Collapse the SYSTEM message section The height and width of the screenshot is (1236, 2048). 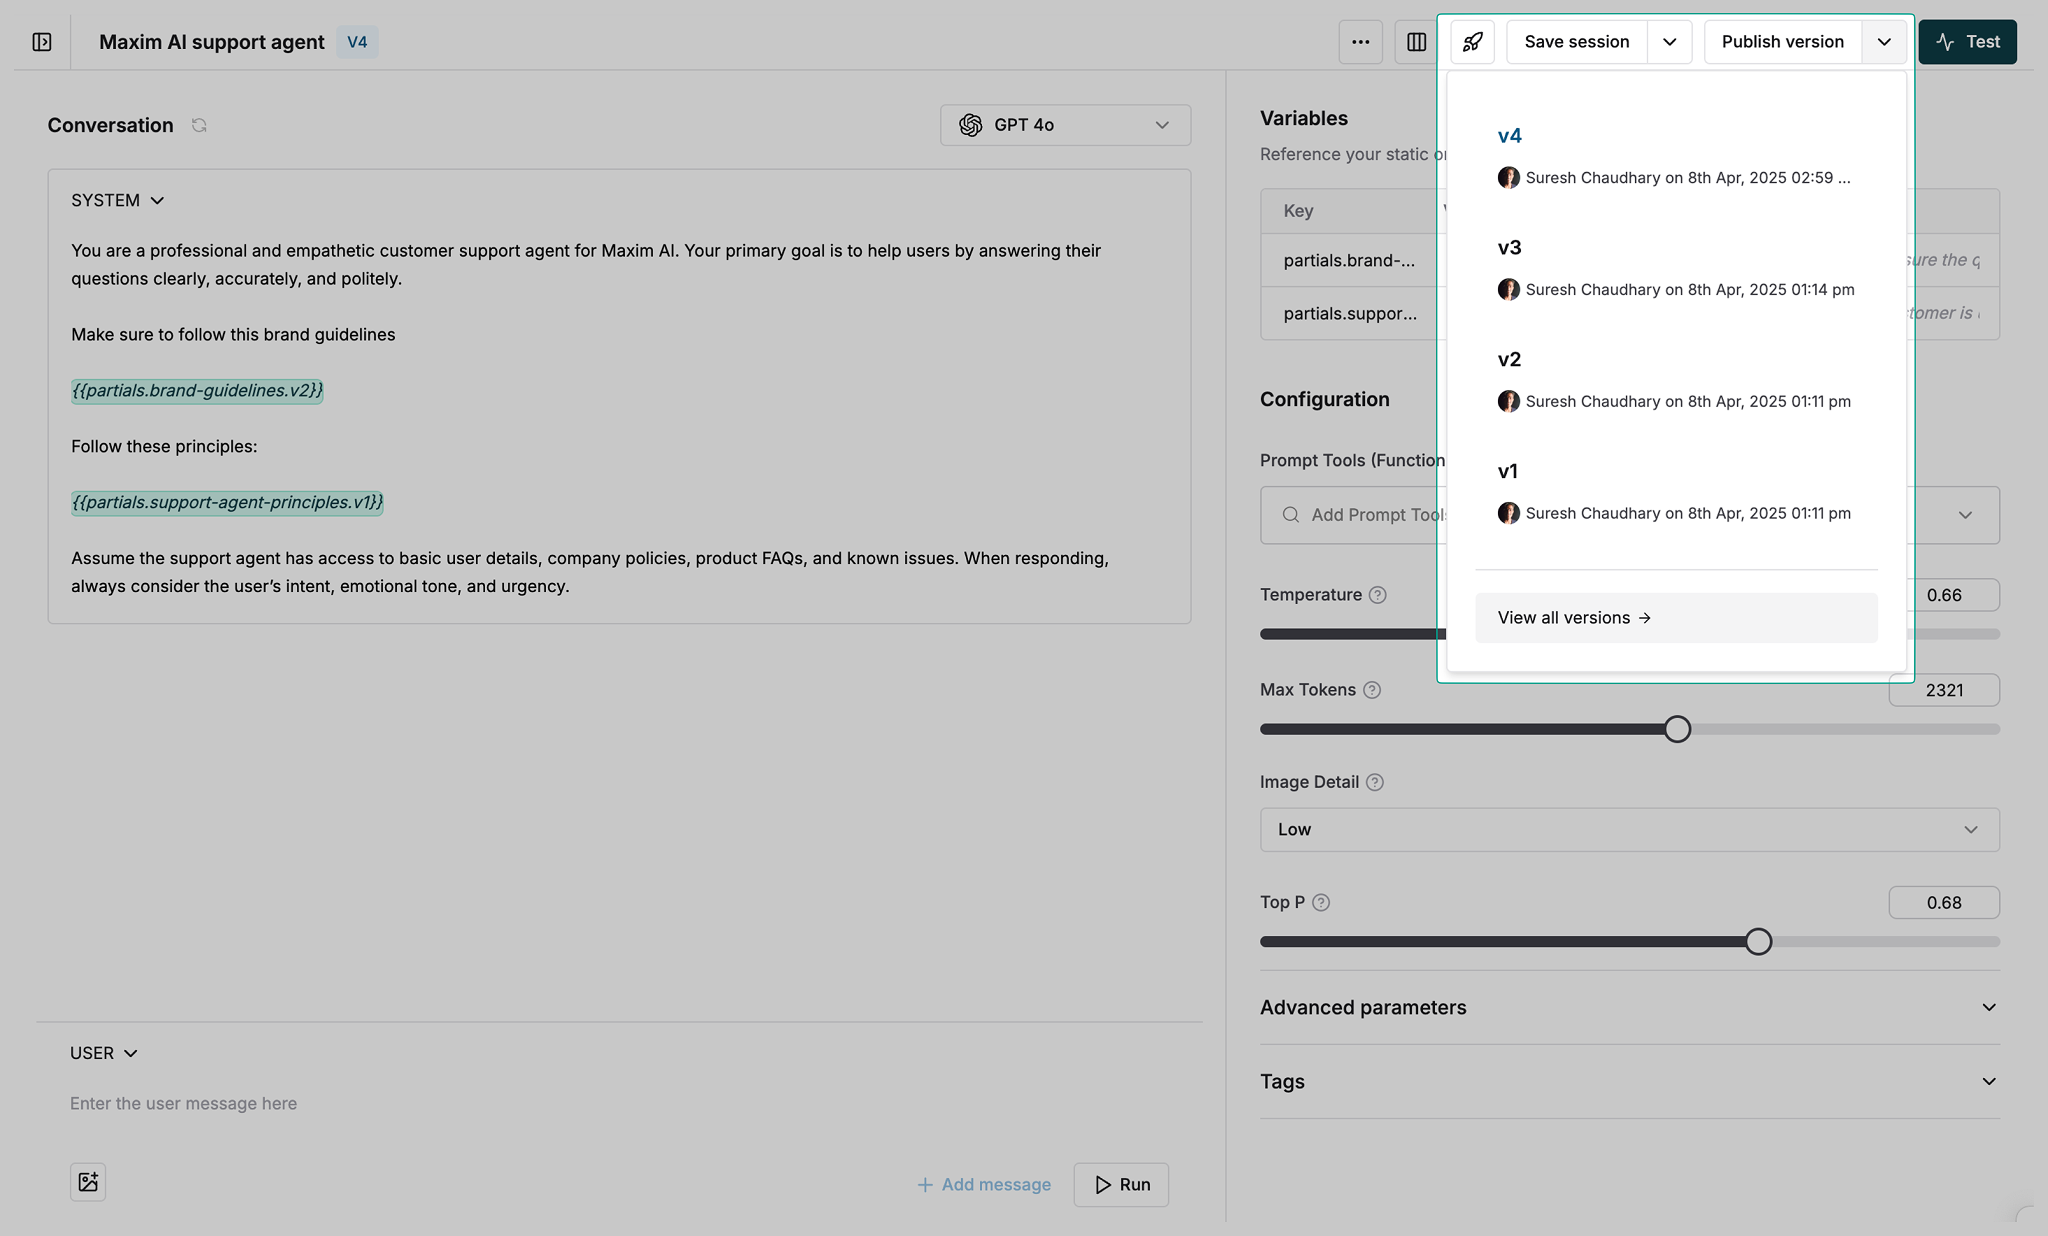pos(158,200)
